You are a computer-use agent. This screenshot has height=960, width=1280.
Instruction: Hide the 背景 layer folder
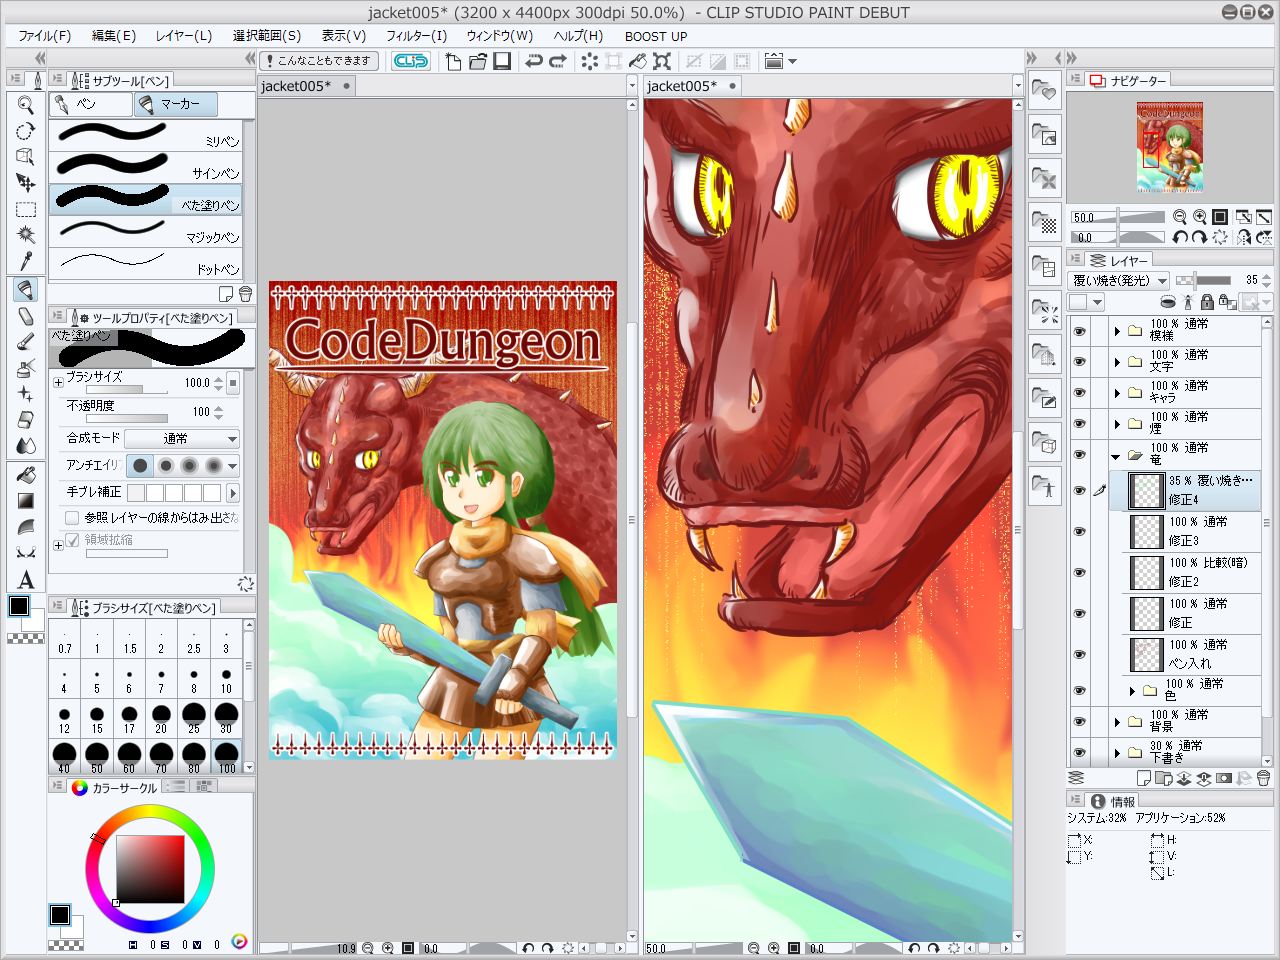pyautogui.click(x=1079, y=721)
